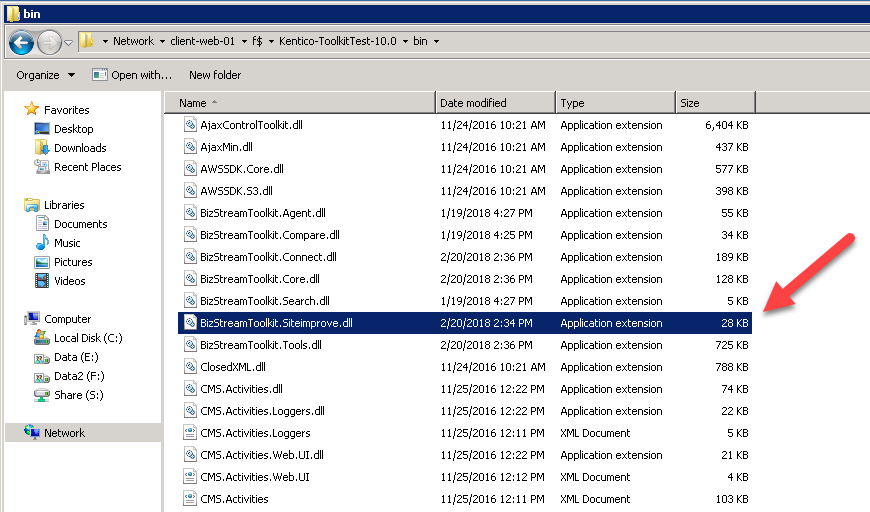Viewport: 870px width, 512px height.
Task: Select BizStreamToolkit.Compare.dll
Action: (x=270, y=235)
